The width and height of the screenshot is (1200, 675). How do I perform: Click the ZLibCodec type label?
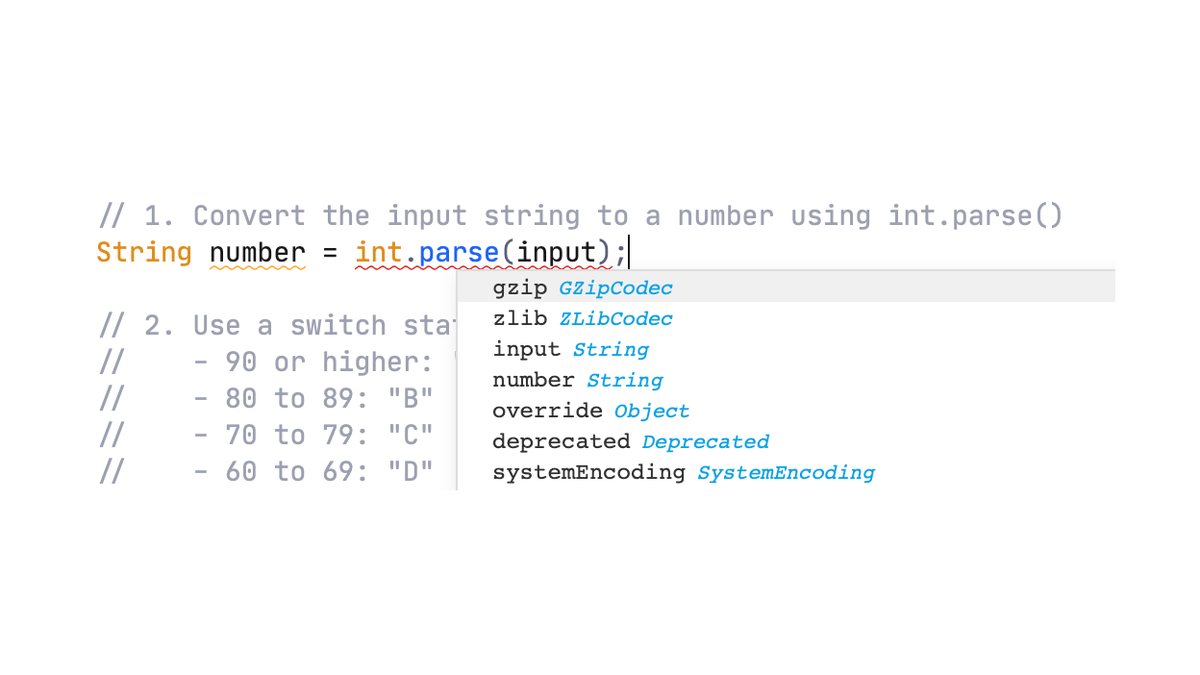pos(616,318)
